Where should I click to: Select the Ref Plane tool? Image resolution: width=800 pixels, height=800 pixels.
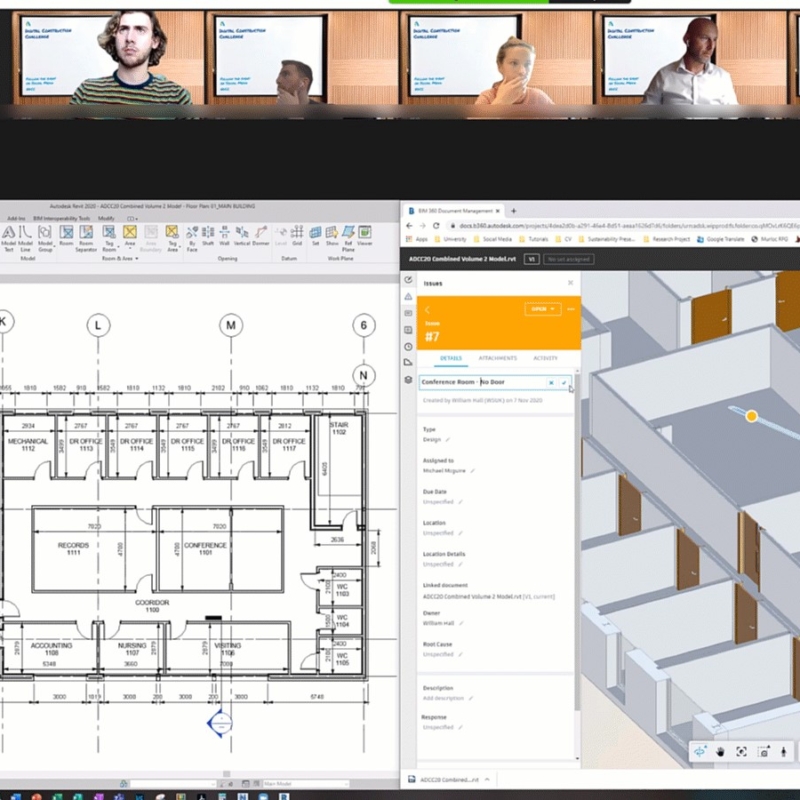348,238
